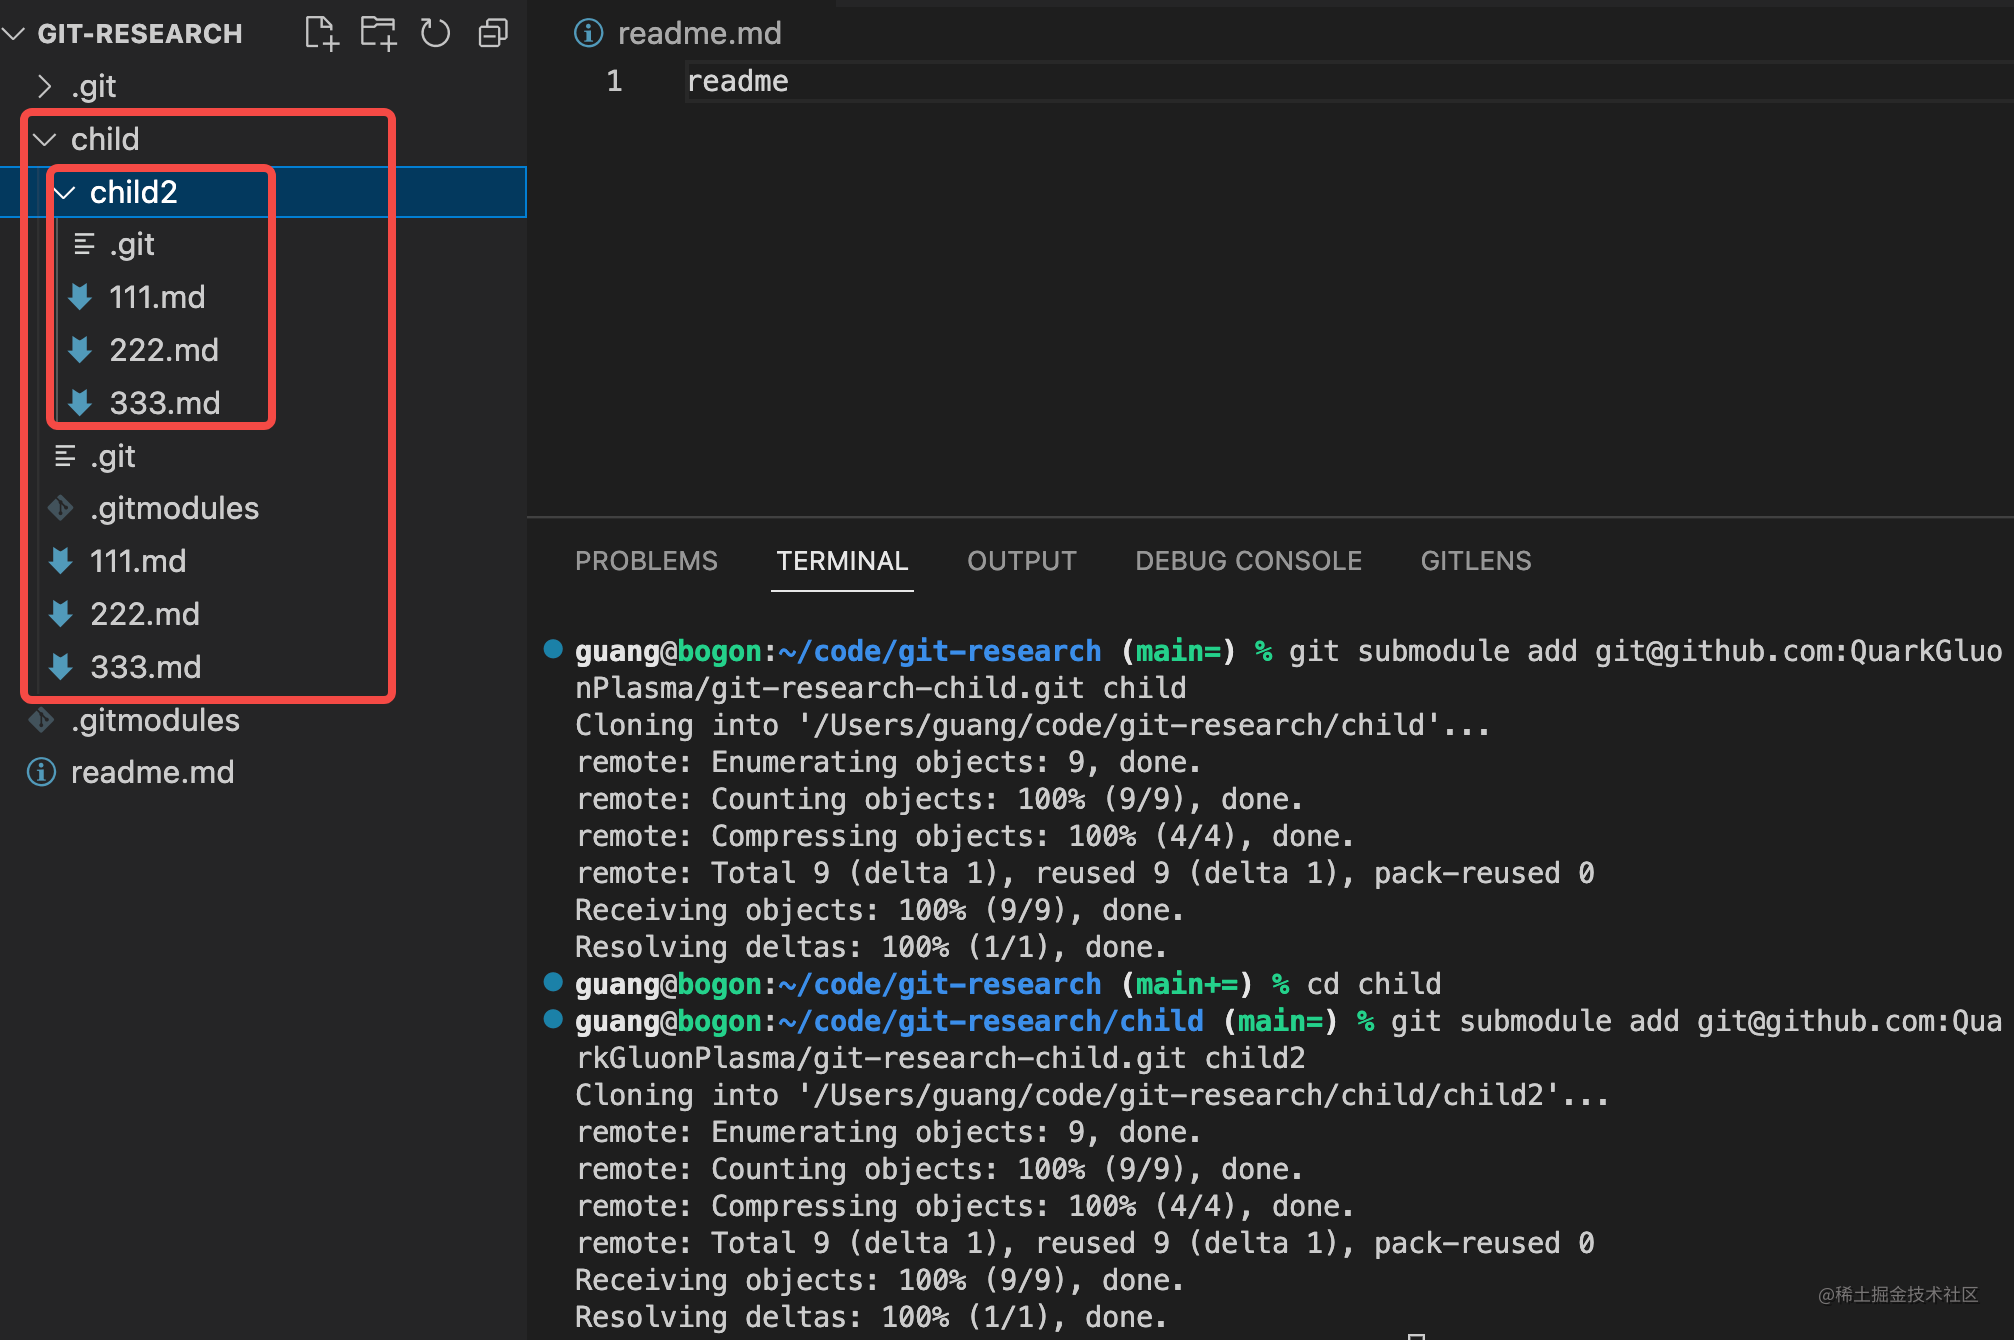Screen dimensions: 2014x1340
Task: Click the Collapse Folders icon in Explorer
Action: click(492, 31)
